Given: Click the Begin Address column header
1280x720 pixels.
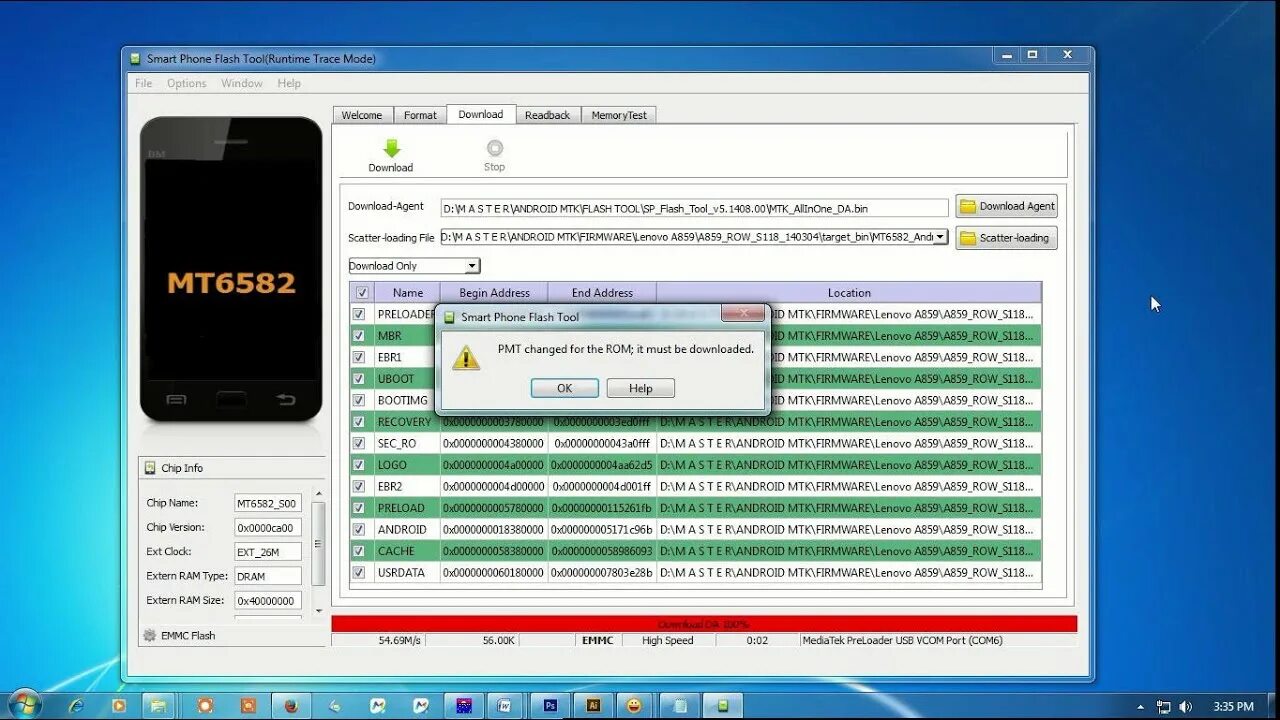Looking at the screenshot, I should click(x=494, y=293).
